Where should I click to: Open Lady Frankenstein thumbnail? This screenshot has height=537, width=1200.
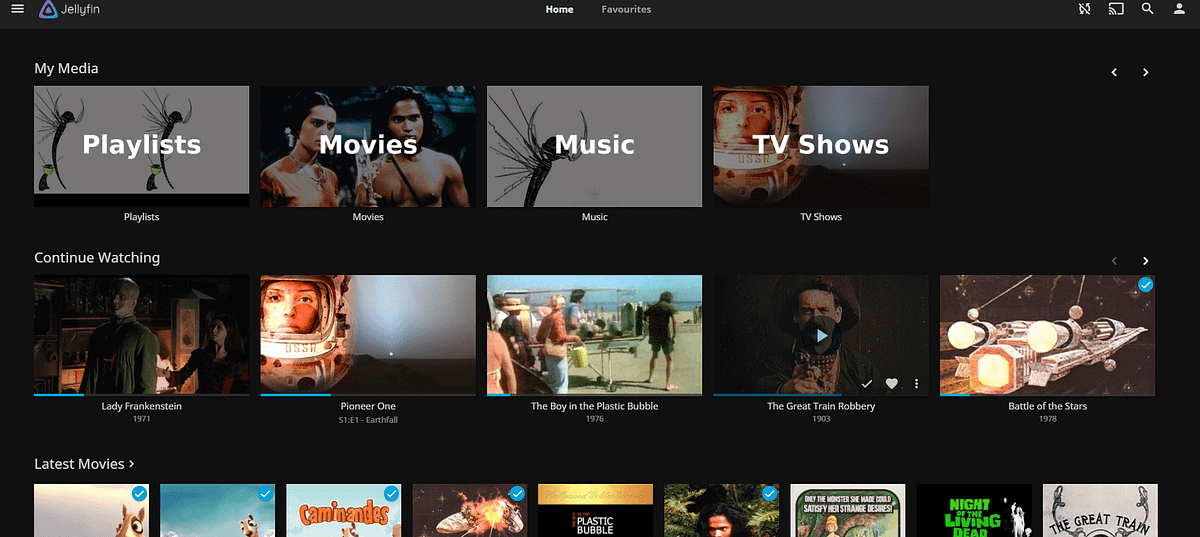pyautogui.click(x=141, y=335)
